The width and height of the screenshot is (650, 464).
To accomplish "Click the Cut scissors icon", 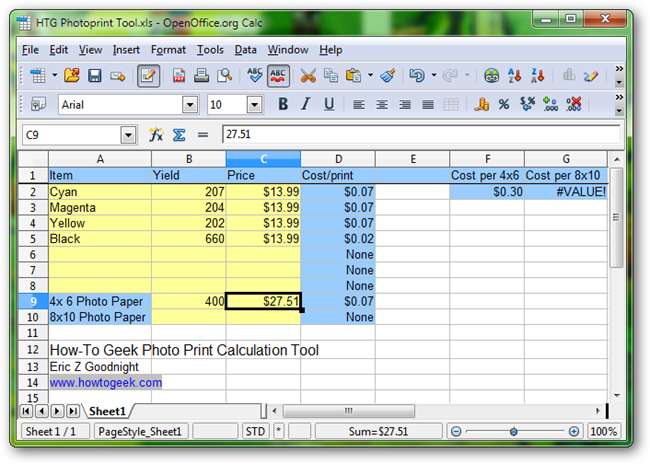I will tap(307, 75).
